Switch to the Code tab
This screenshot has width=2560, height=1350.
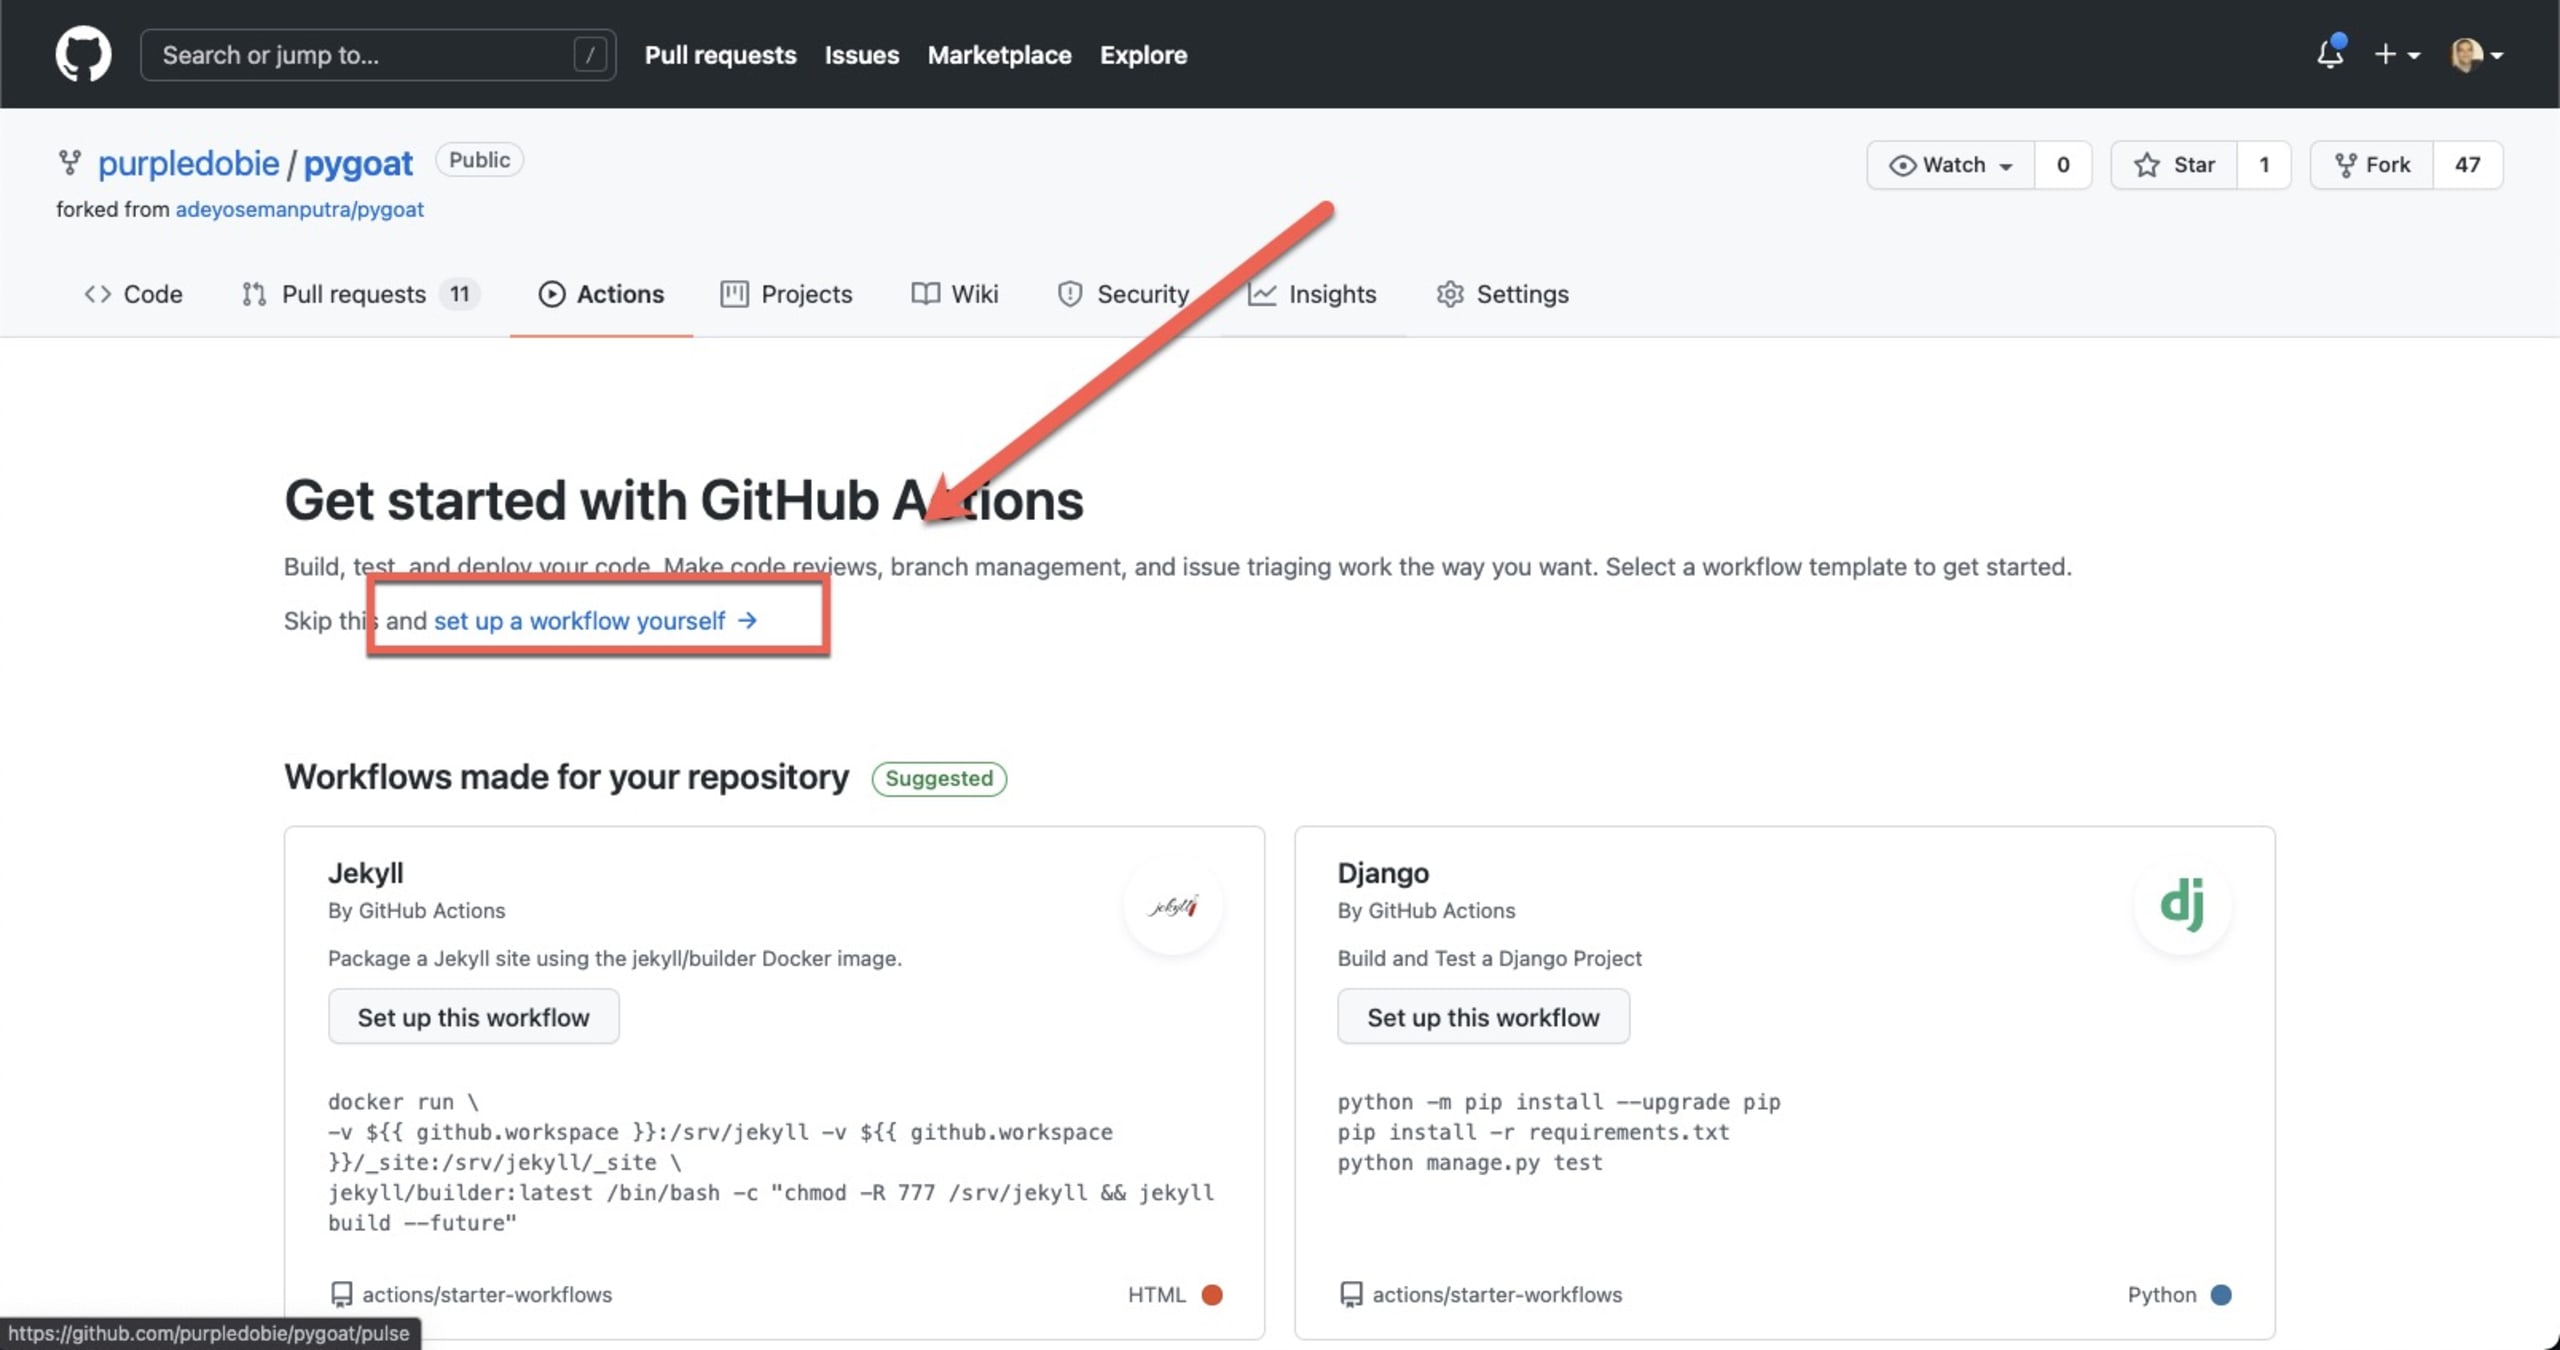133,294
